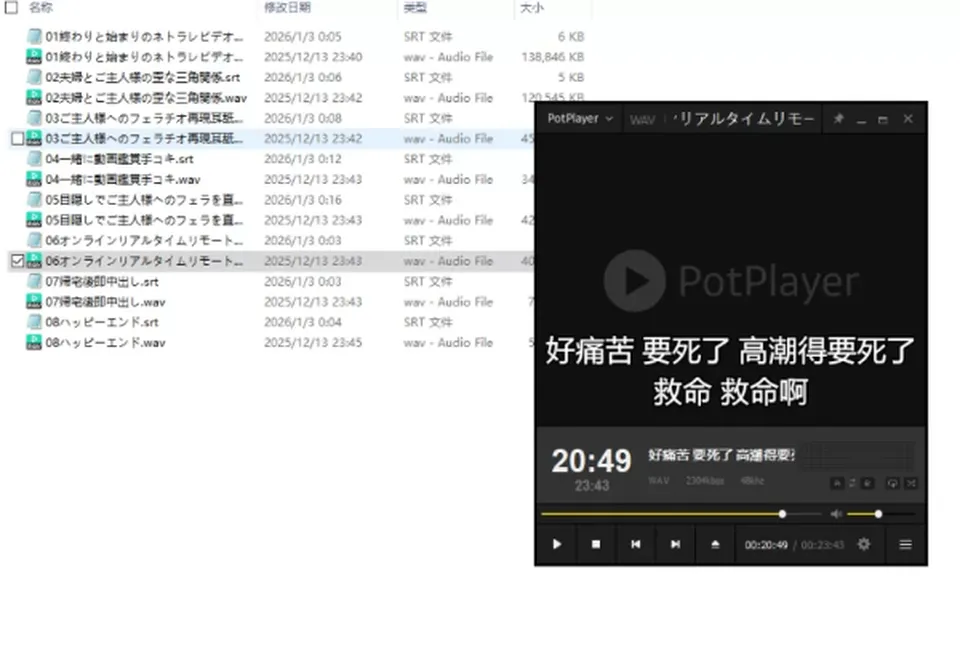Click the SRT file icon modified 2026/1/3 0:06

point(34,77)
